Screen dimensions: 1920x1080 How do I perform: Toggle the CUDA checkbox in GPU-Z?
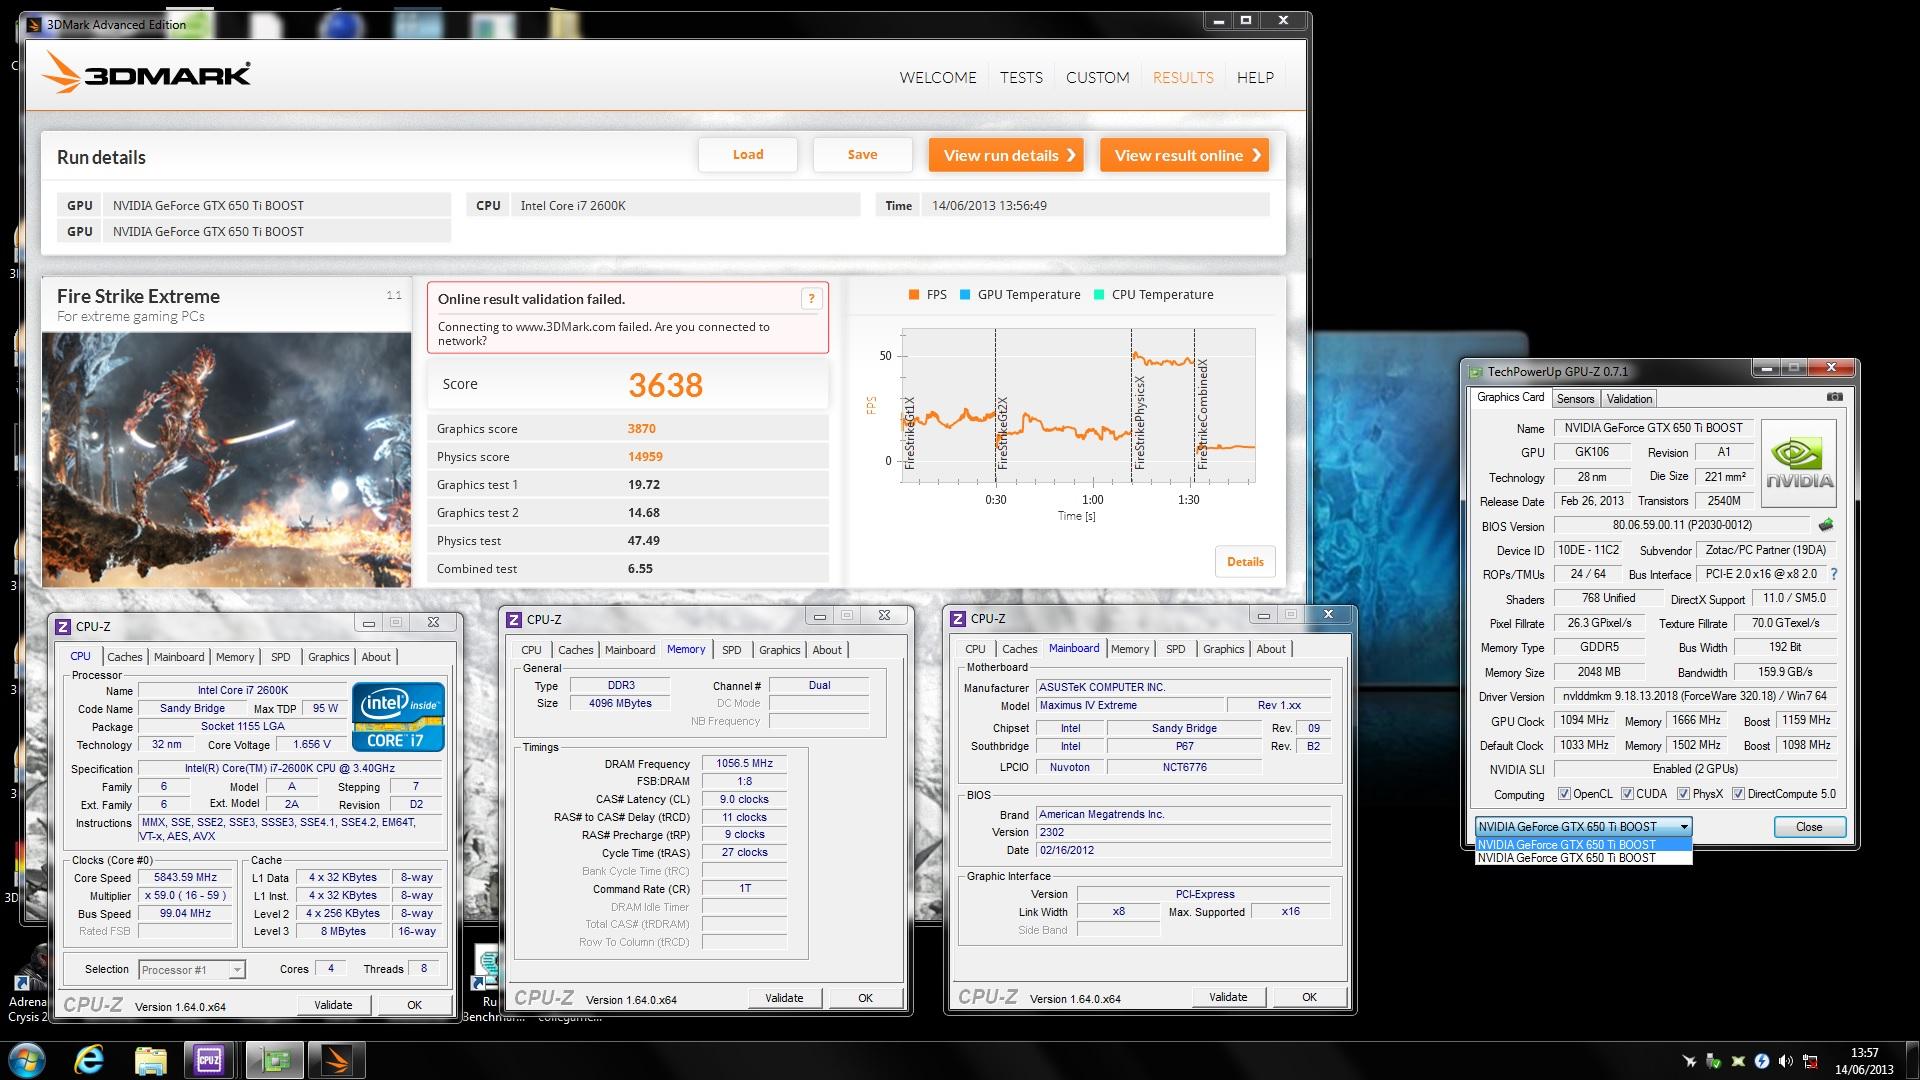click(1627, 794)
